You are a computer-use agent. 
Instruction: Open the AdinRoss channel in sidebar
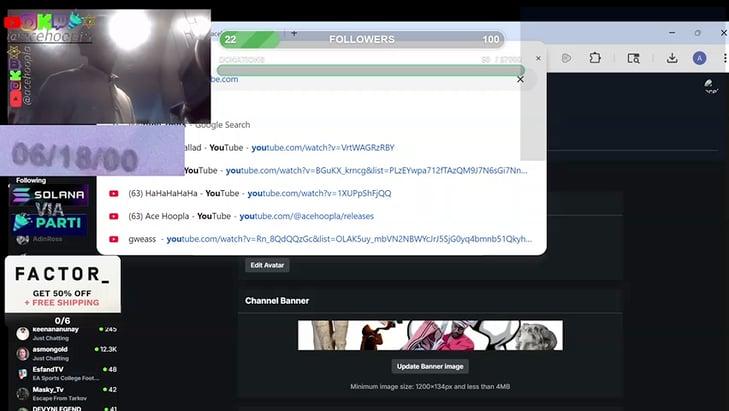(47, 239)
